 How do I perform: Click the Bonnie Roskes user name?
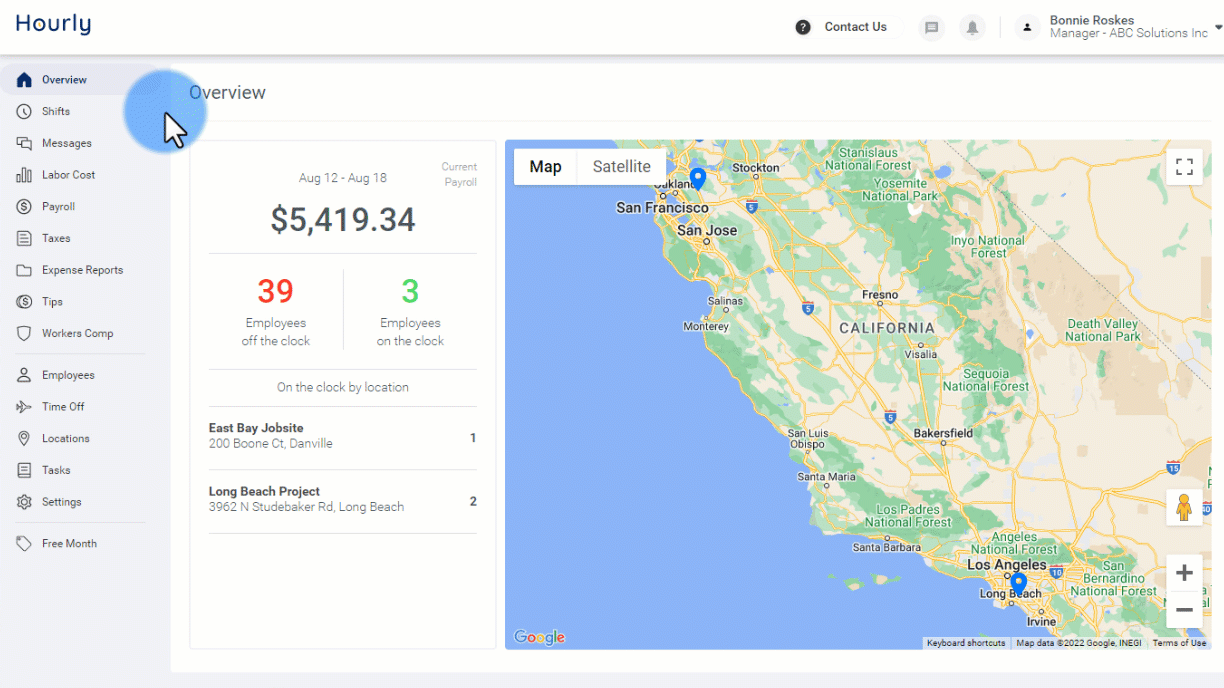[x=1092, y=20]
